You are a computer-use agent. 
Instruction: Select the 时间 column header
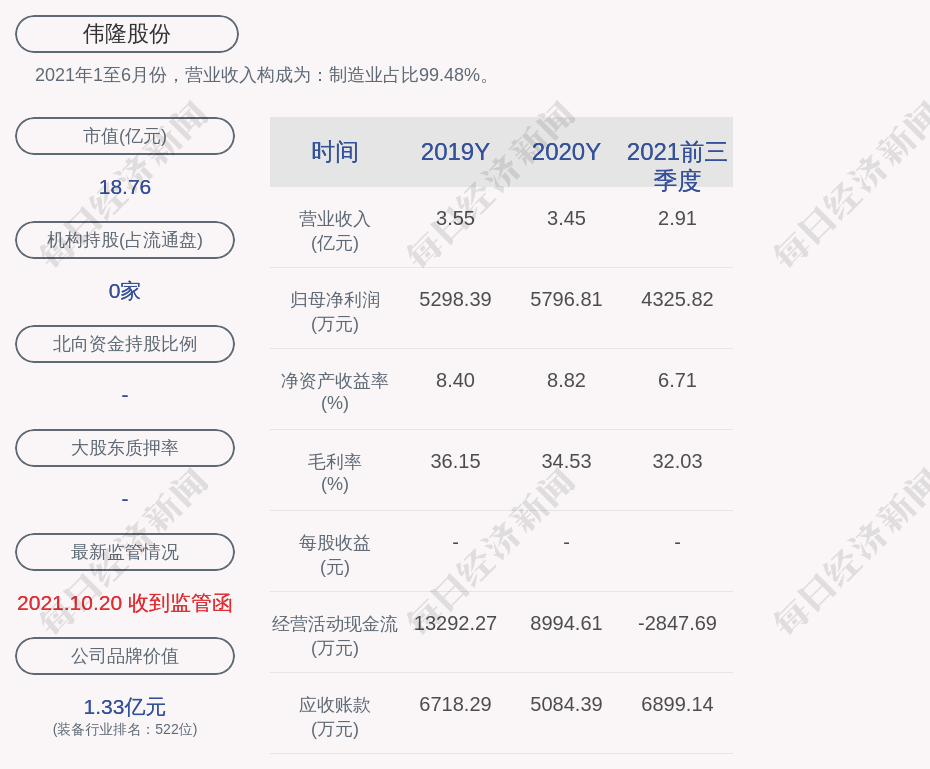tap(335, 152)
